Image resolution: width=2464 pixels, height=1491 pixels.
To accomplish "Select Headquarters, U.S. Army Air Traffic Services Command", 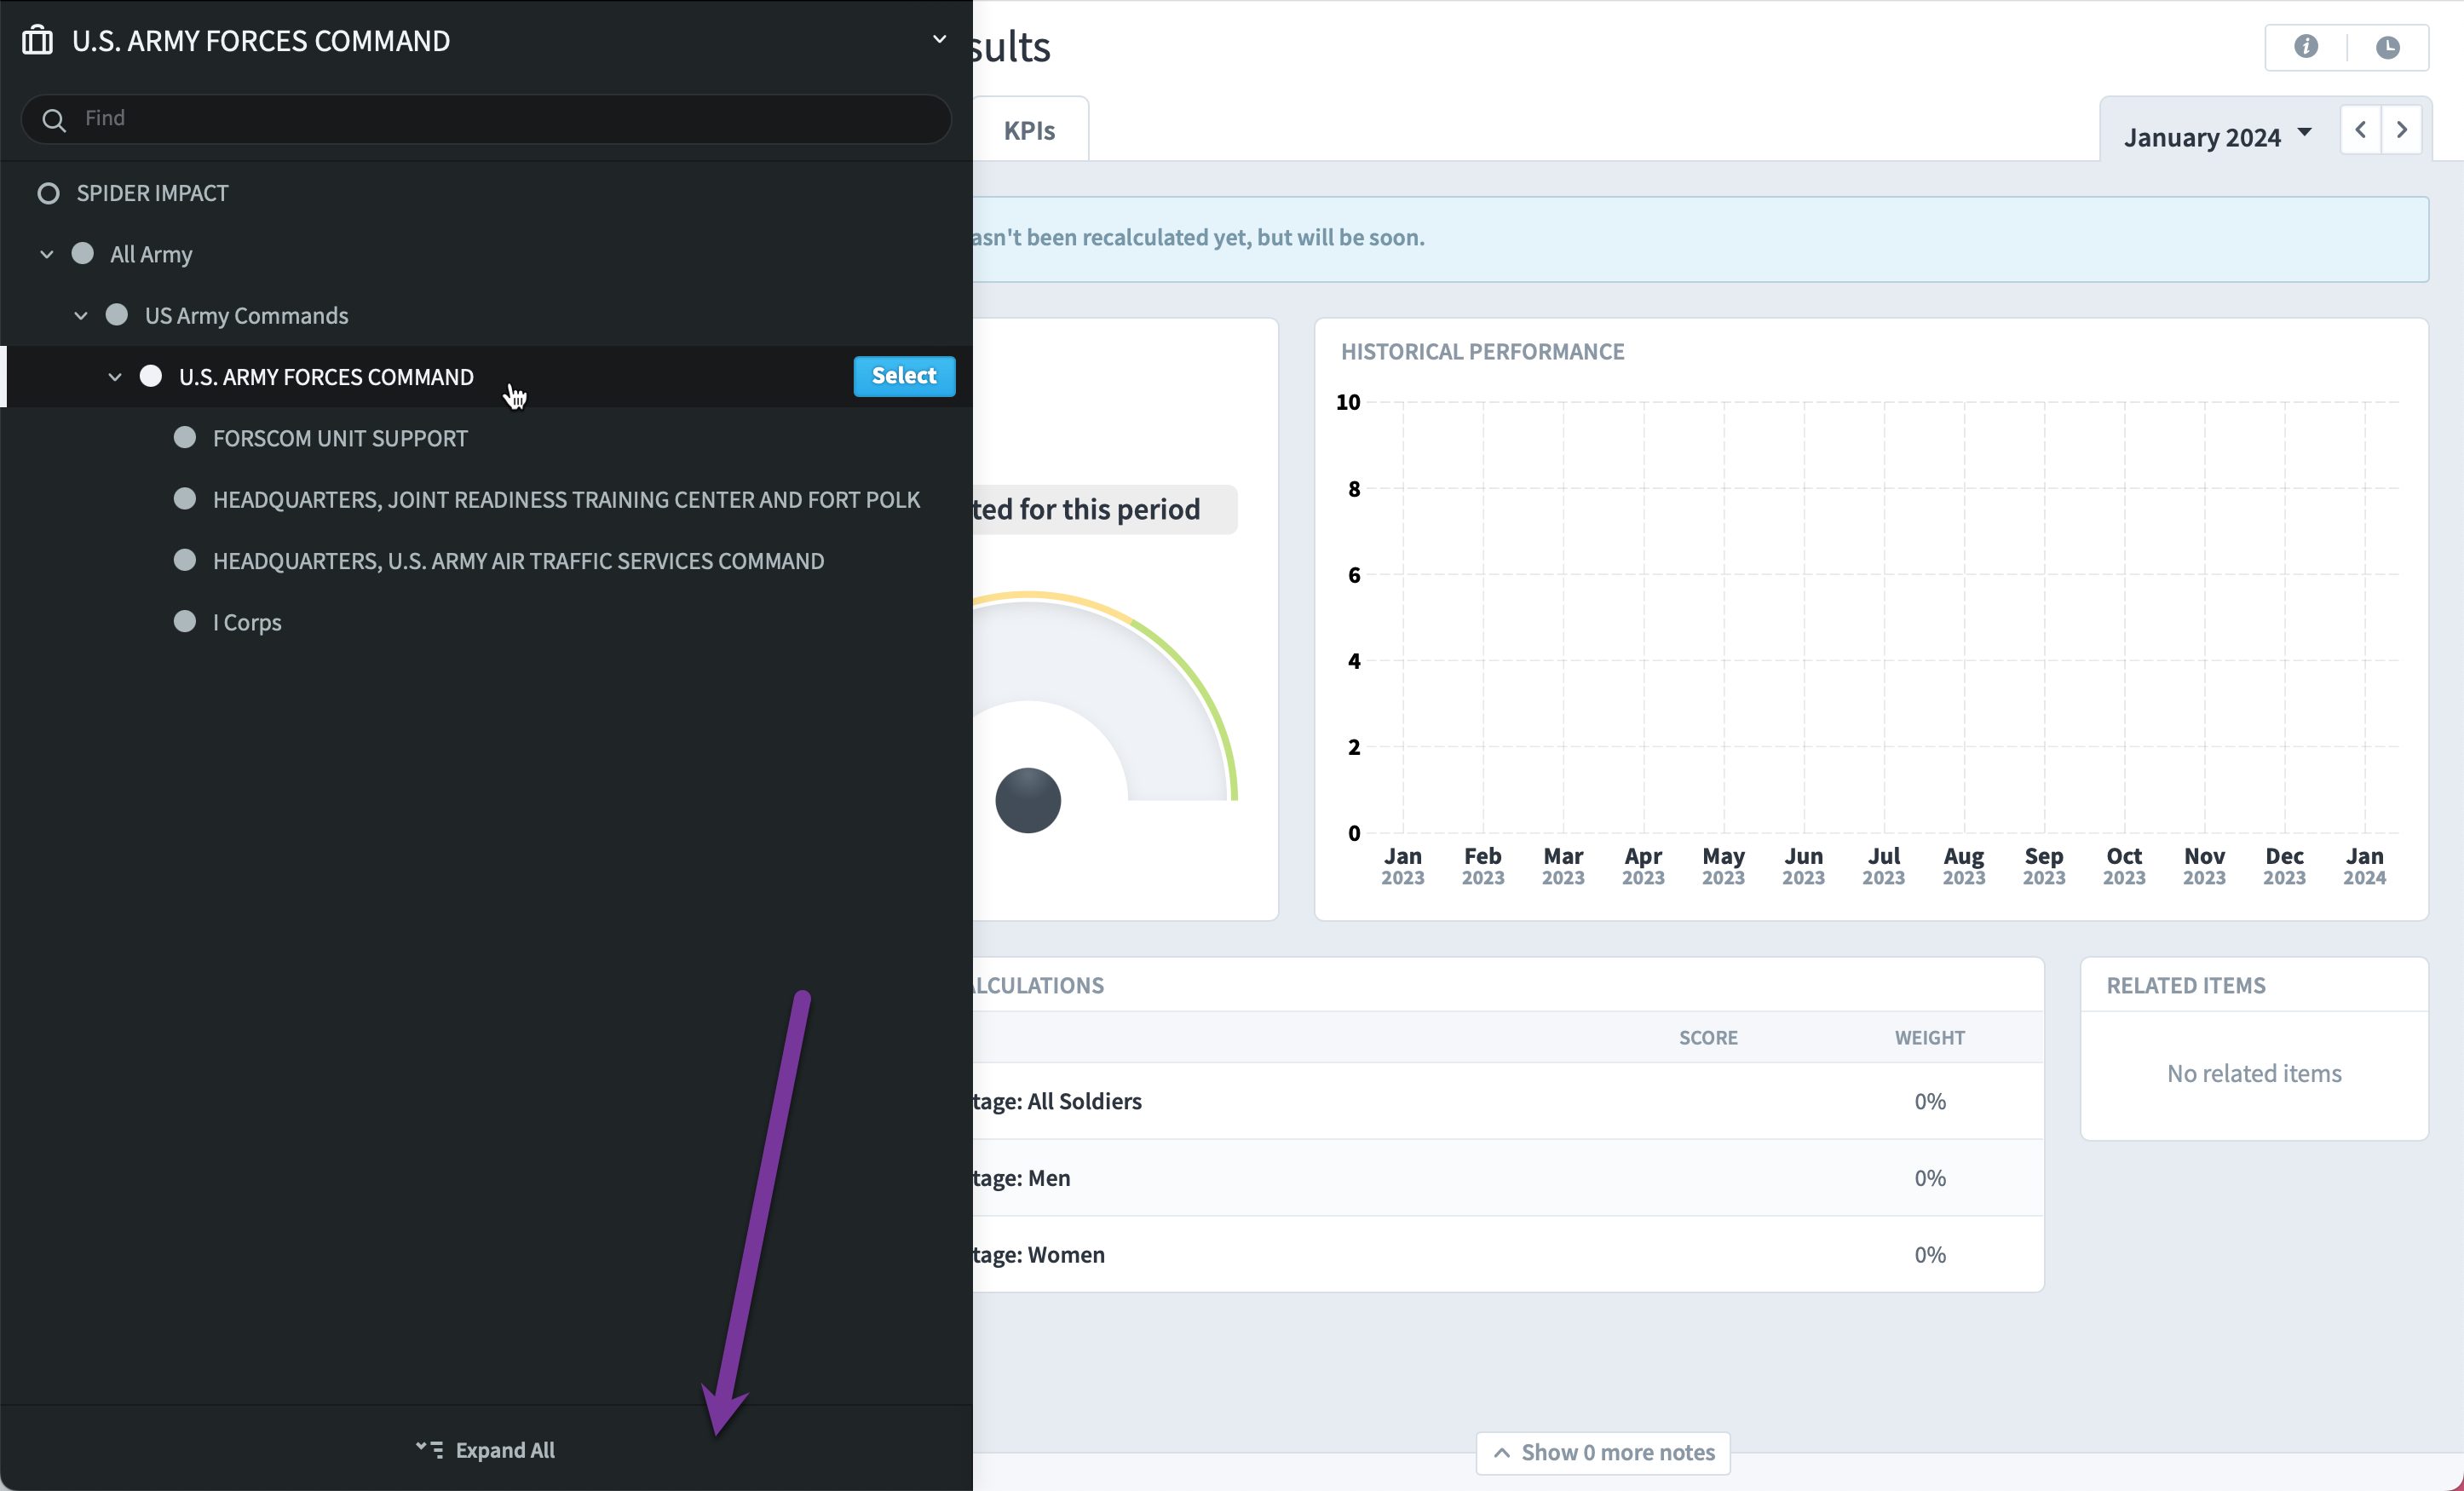I will pos(518,561).
